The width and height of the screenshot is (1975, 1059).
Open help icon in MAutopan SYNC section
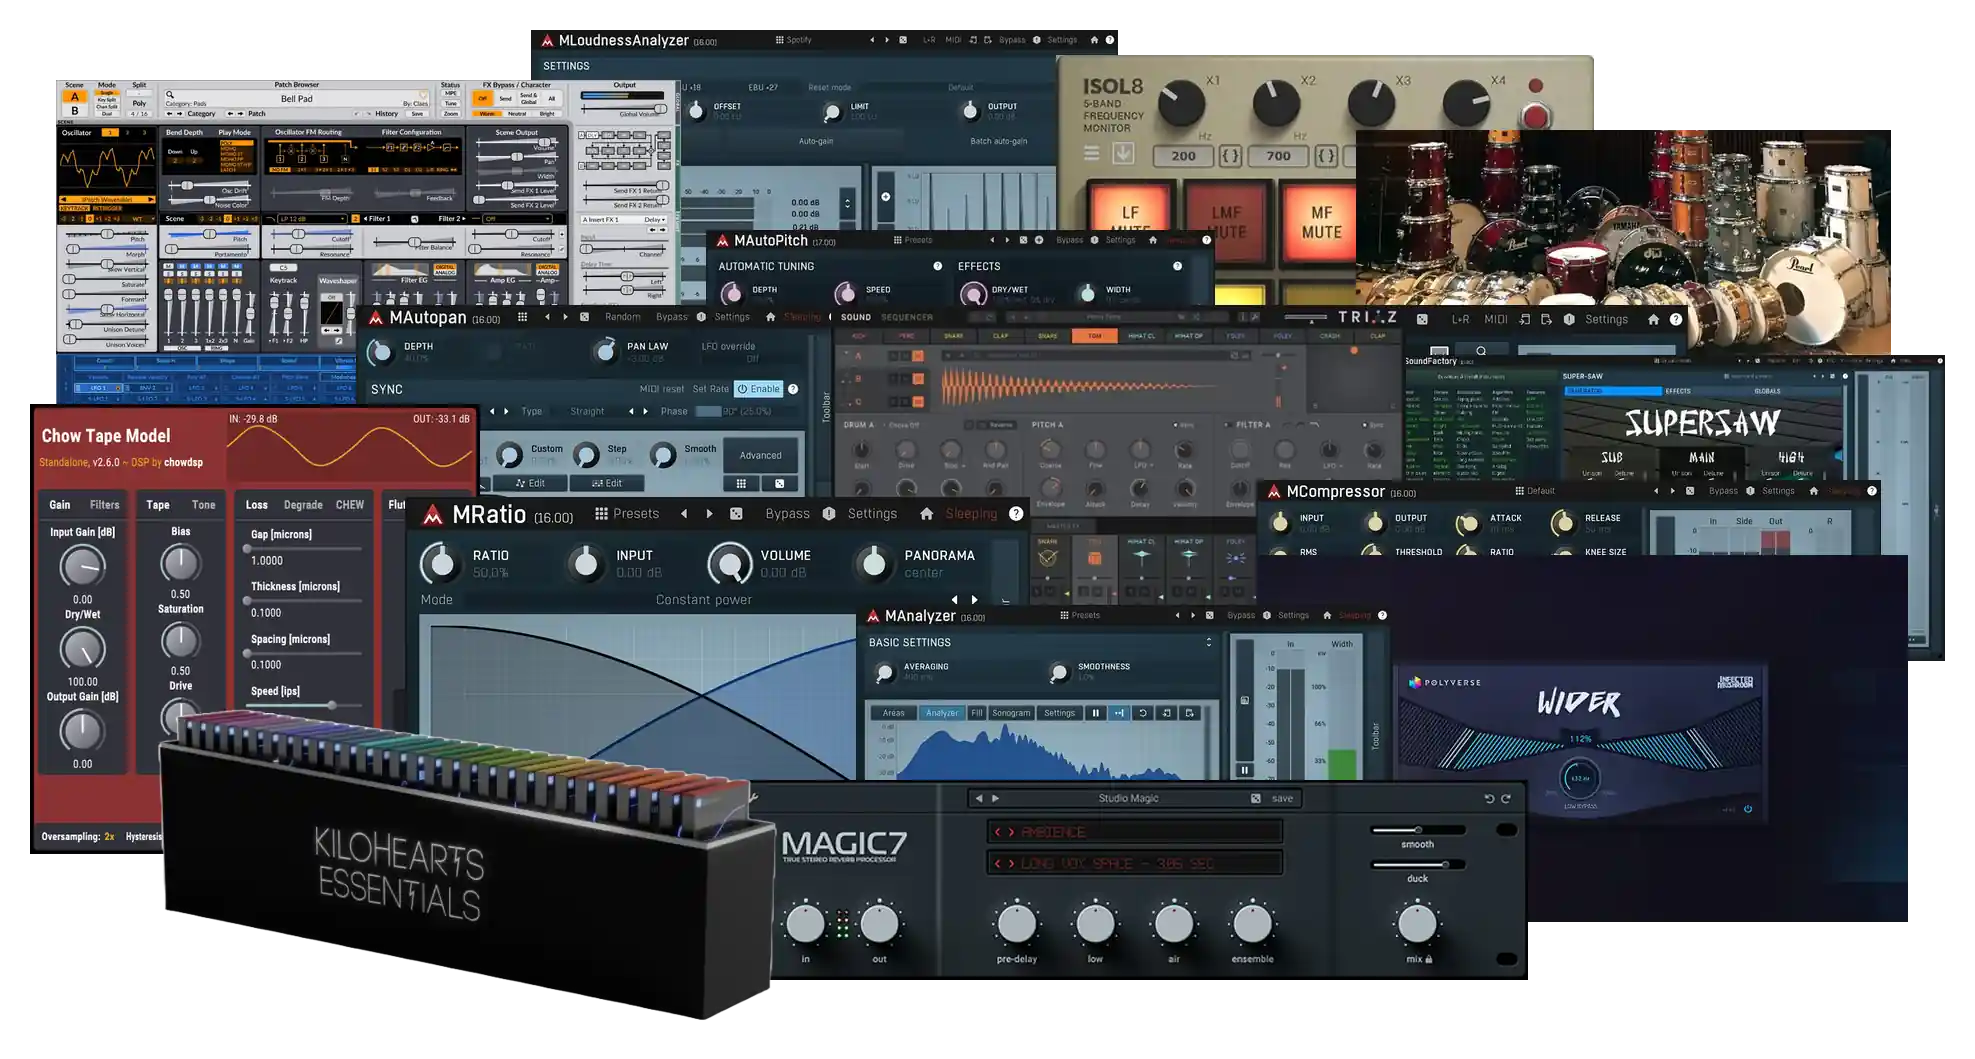(793, 389)
